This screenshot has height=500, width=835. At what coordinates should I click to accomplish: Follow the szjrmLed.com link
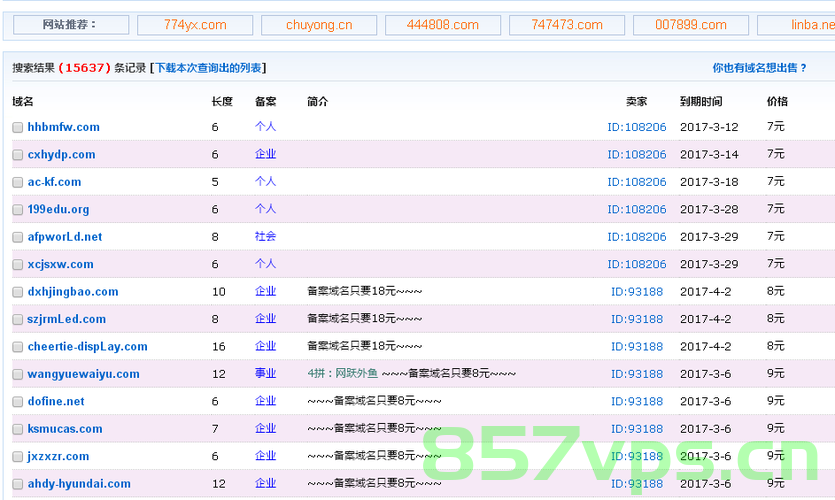pyautogui.click(x=67, y=319)
